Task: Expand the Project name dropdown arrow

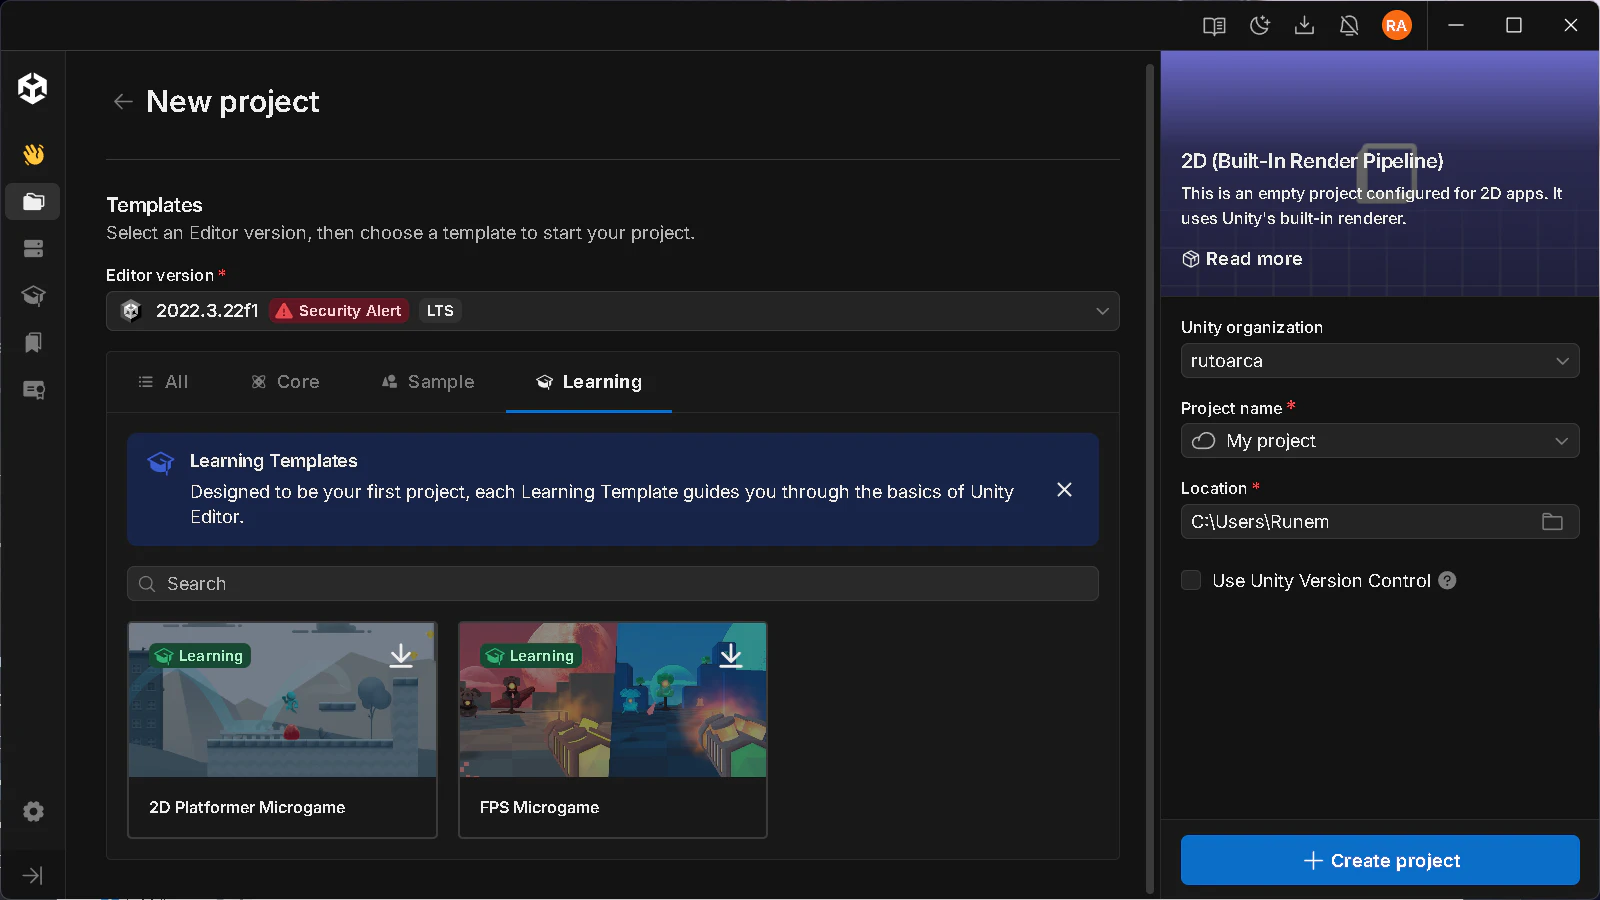Action: 1562,441
